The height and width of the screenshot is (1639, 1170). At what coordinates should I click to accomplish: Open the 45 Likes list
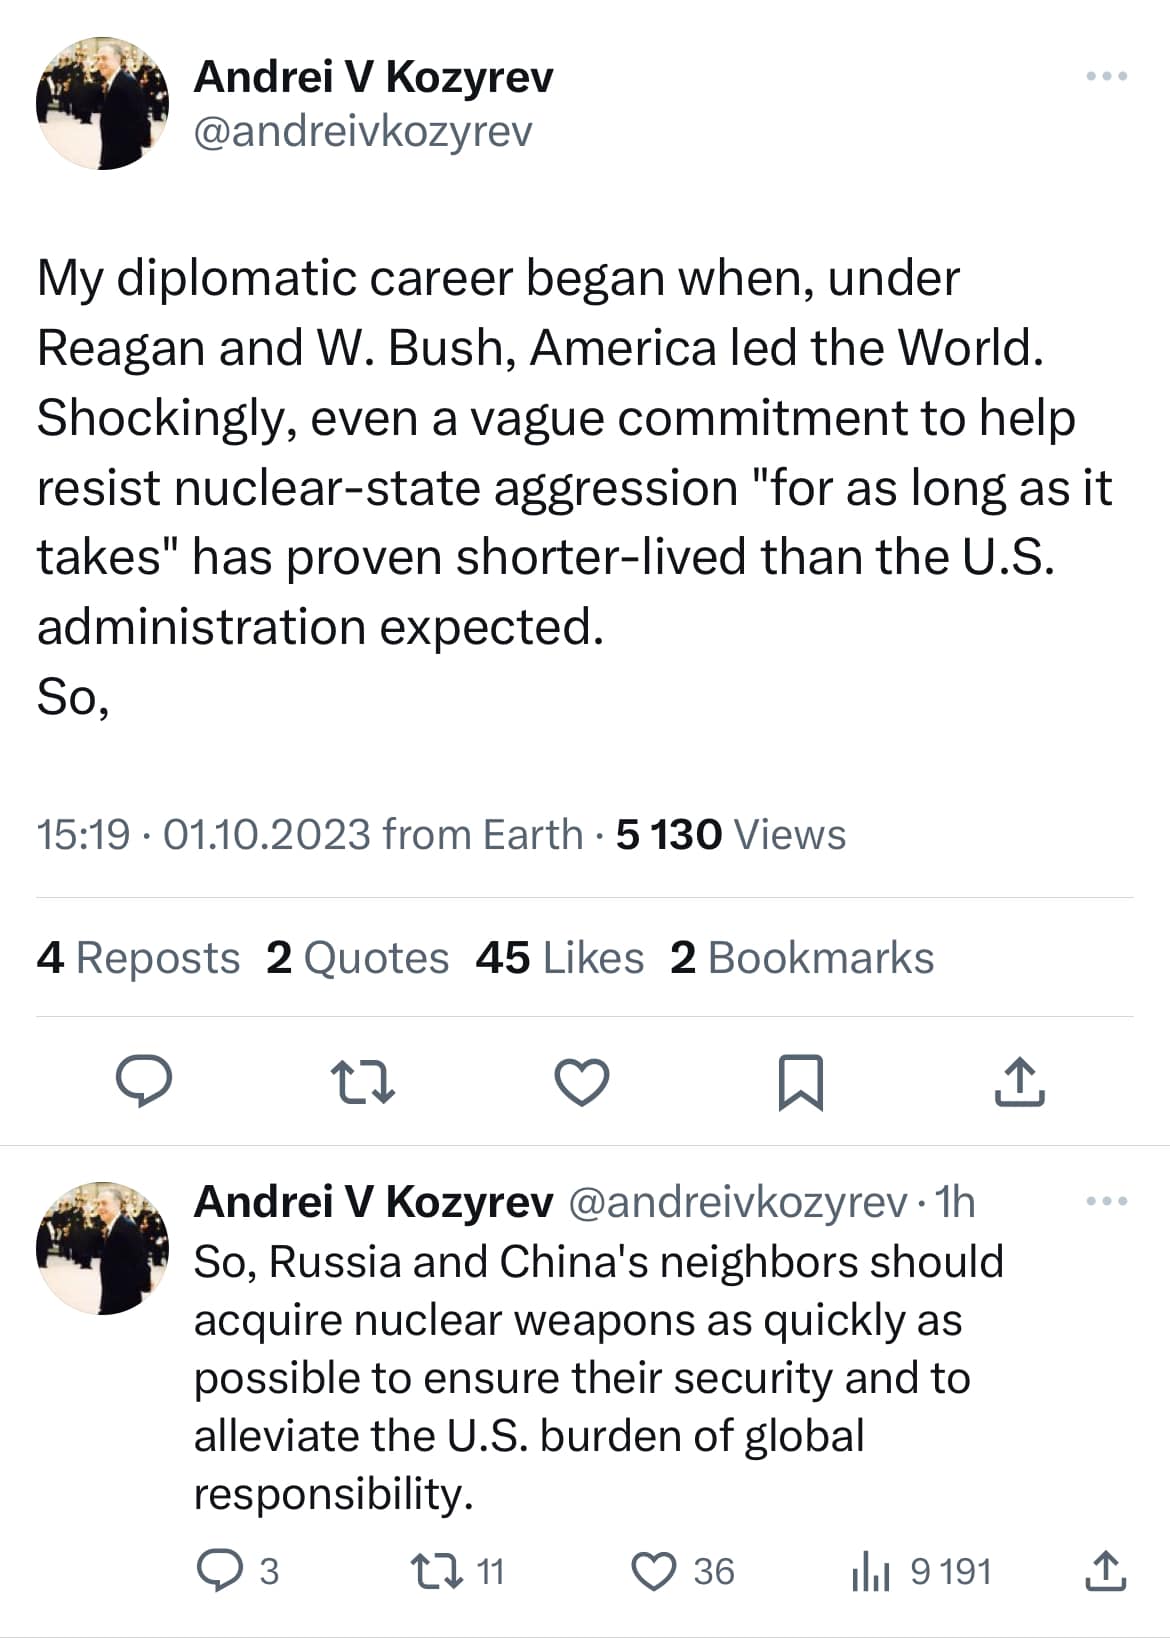[x=559, y=958]
